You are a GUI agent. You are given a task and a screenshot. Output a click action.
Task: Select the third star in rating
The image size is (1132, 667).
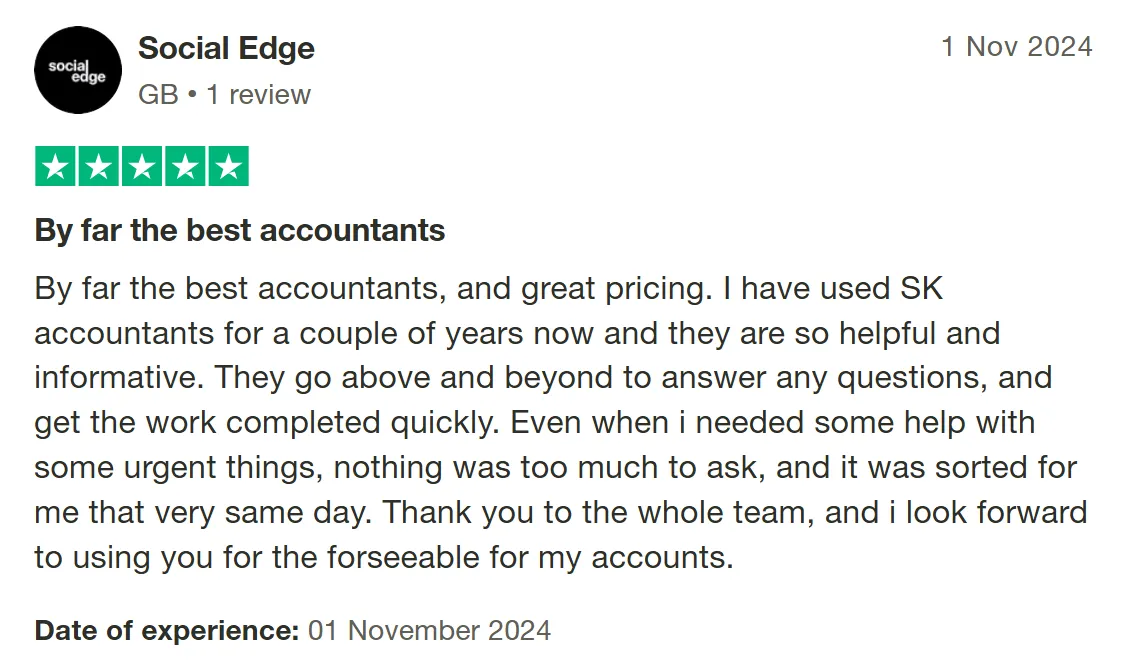pos(142,167)
